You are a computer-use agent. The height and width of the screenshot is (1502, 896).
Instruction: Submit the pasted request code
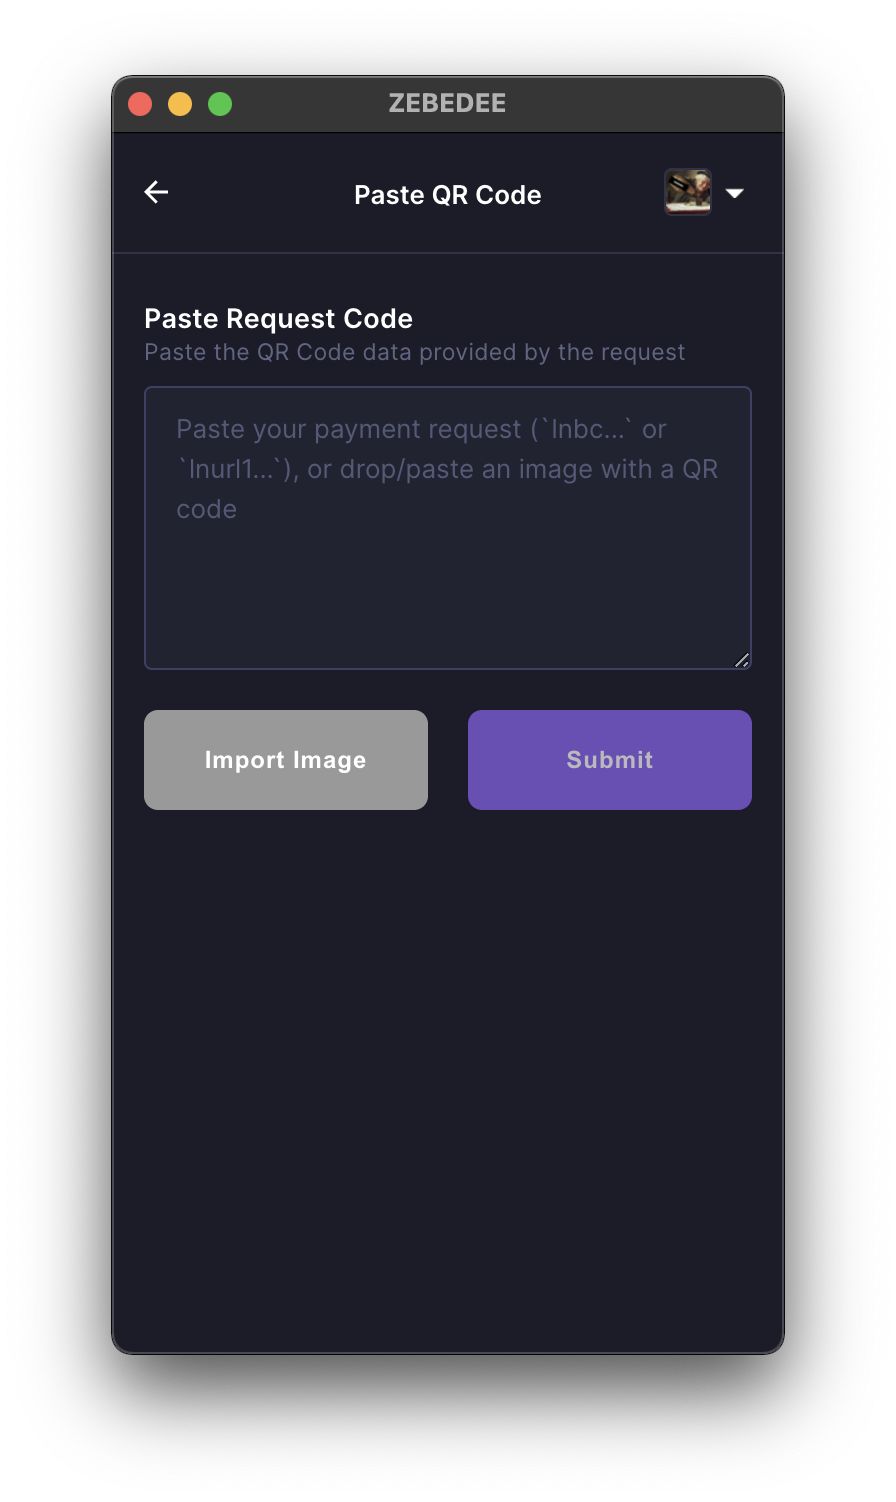[609, 760]
